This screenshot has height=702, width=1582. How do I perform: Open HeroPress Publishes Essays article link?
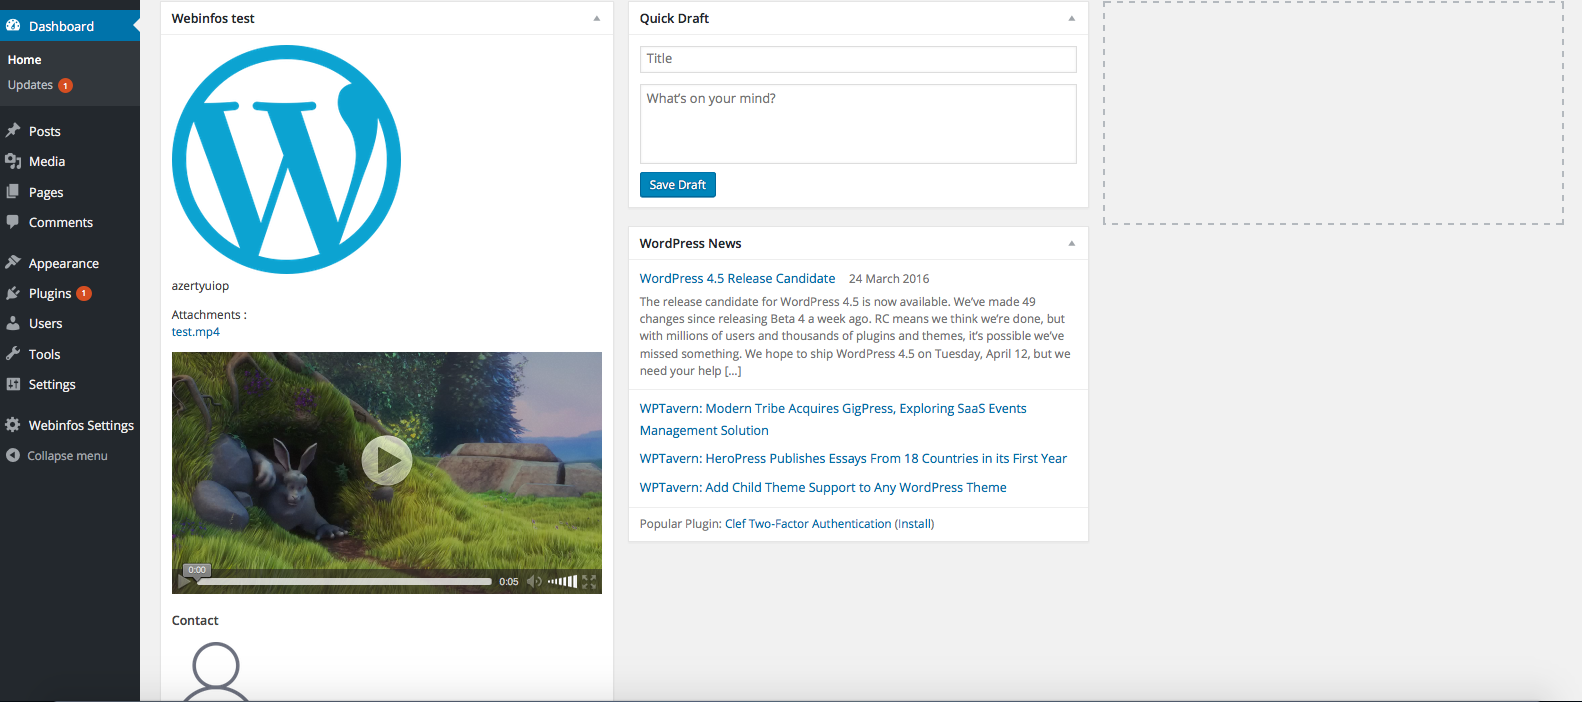click(853, 458)
